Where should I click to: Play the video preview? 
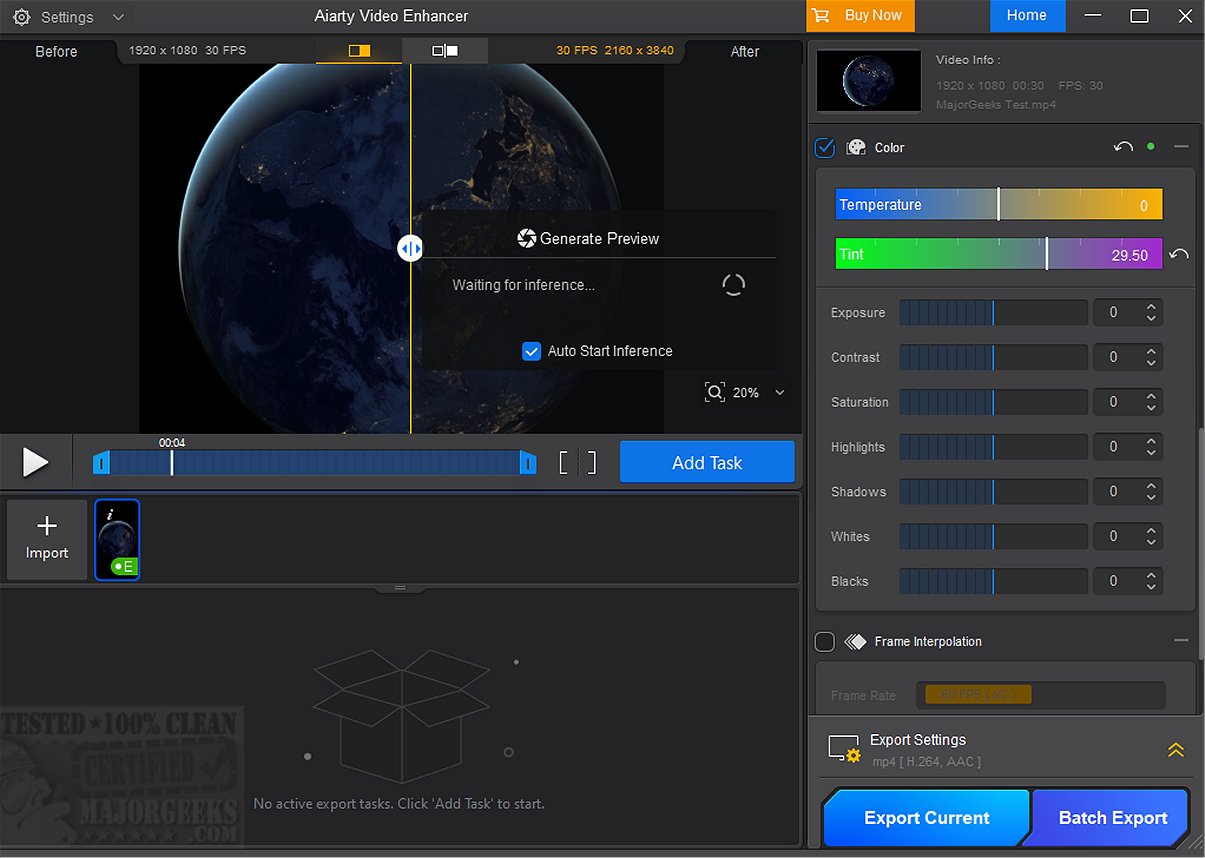click(x=35, y=462)
